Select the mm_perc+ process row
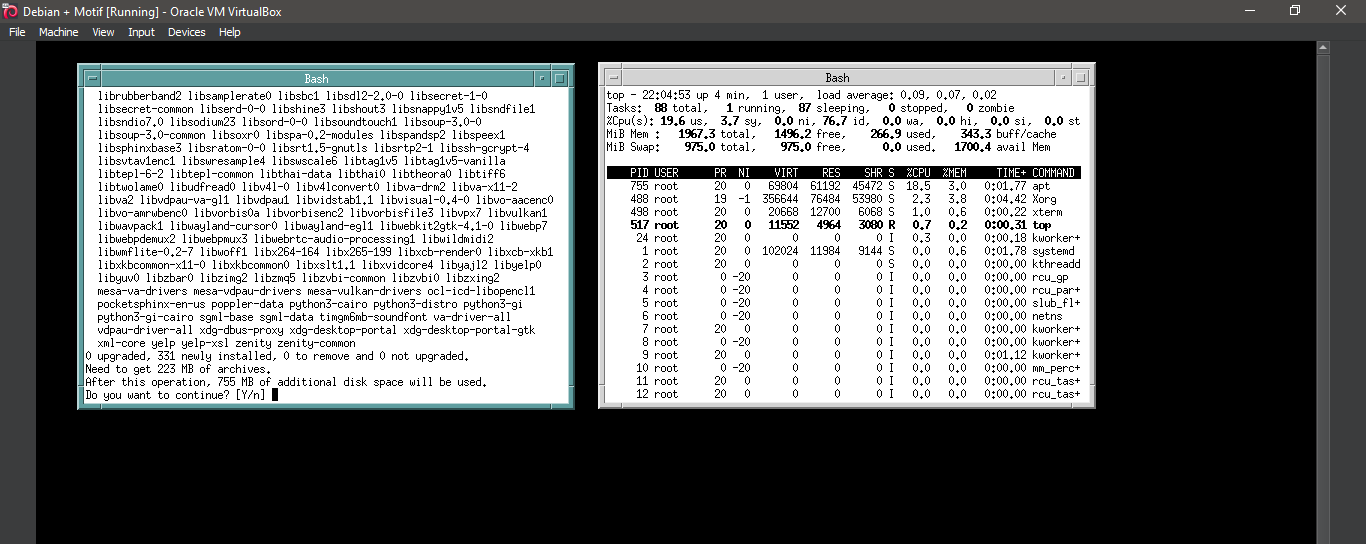Viewport: 1366px width, 544px height. pos(843,368)
